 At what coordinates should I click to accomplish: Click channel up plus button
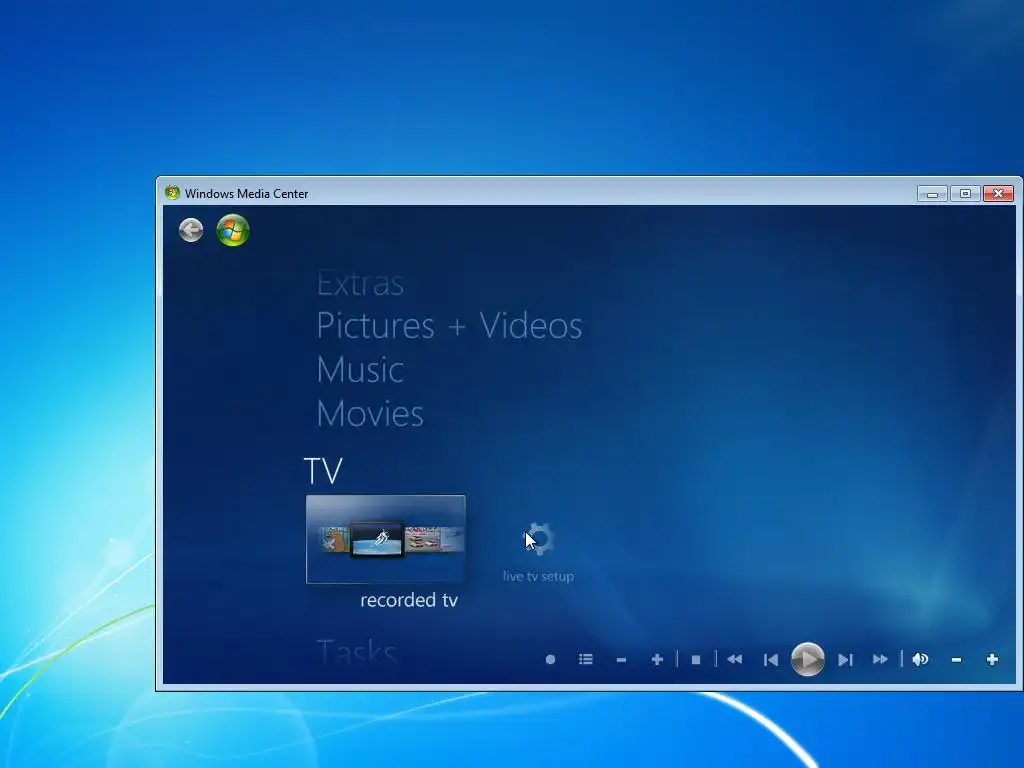[x=657, y=660]
